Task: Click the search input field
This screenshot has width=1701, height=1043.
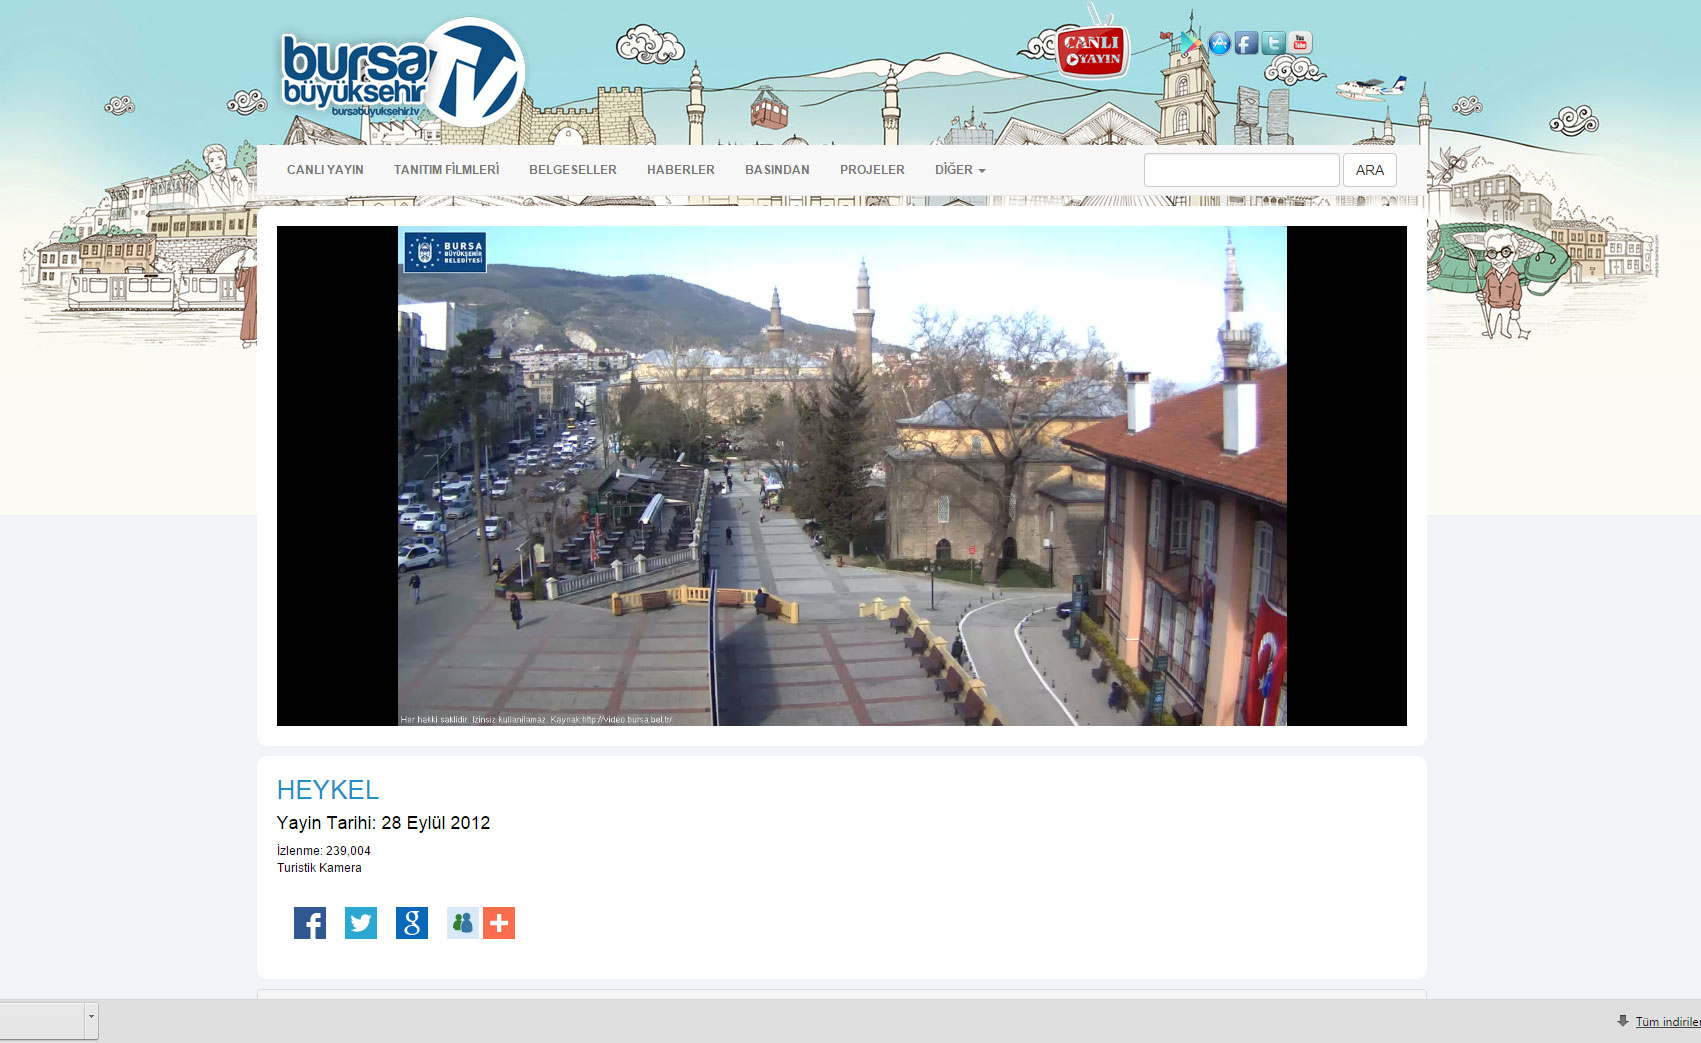Action: (1241, 170)
